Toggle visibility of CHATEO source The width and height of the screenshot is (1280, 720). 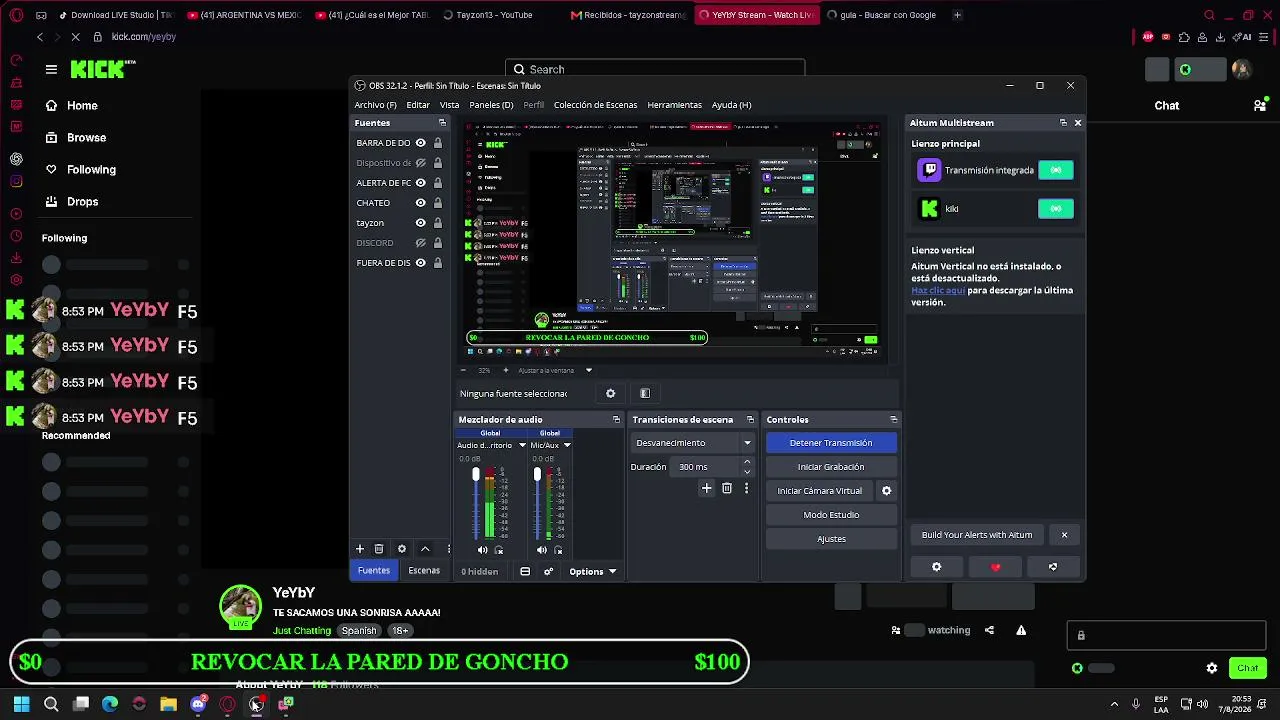tap(421, 203)
